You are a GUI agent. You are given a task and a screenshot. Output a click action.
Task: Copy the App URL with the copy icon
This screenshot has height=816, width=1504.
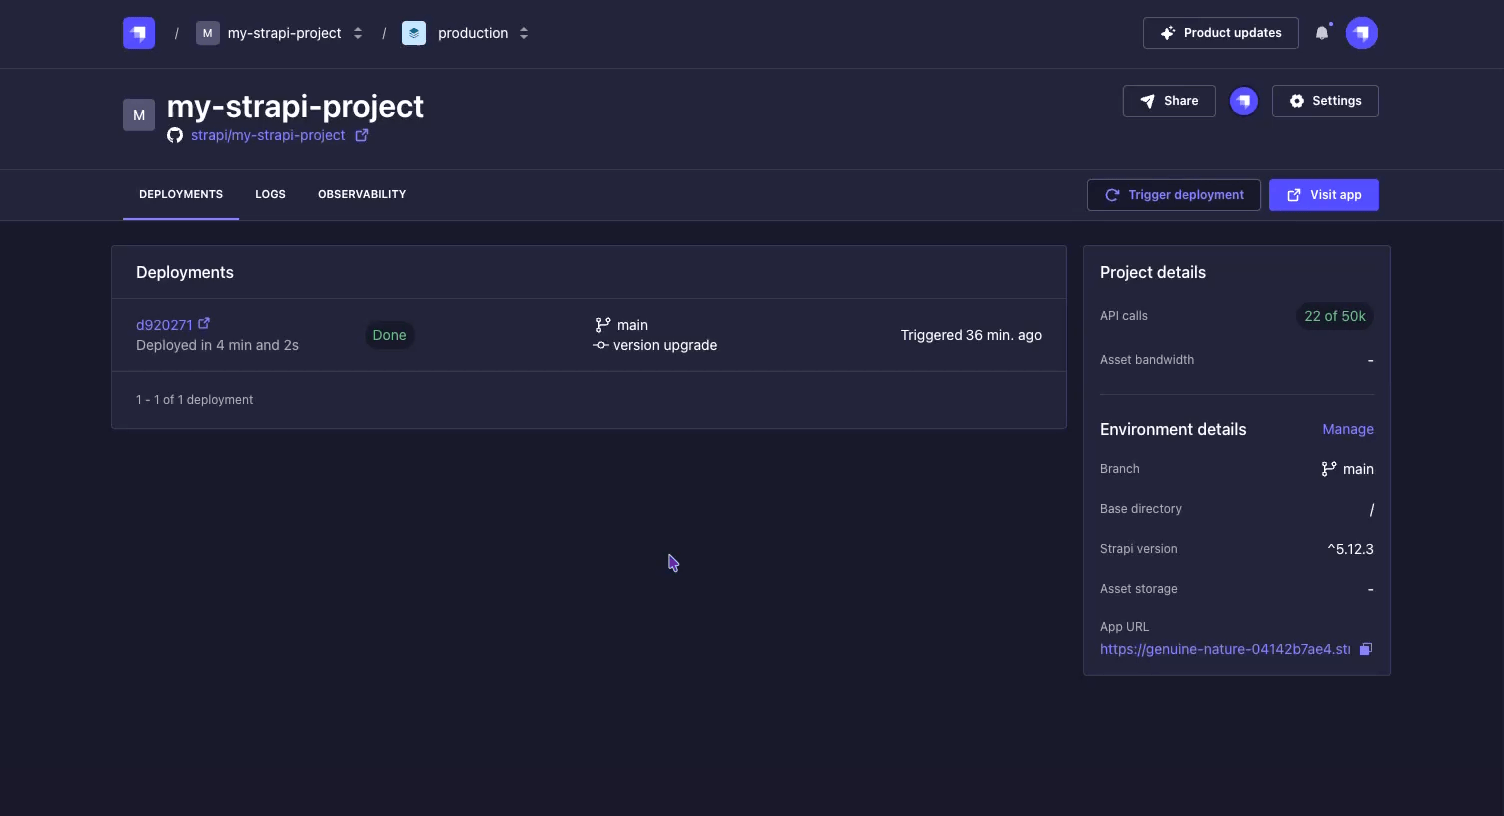1366,649
